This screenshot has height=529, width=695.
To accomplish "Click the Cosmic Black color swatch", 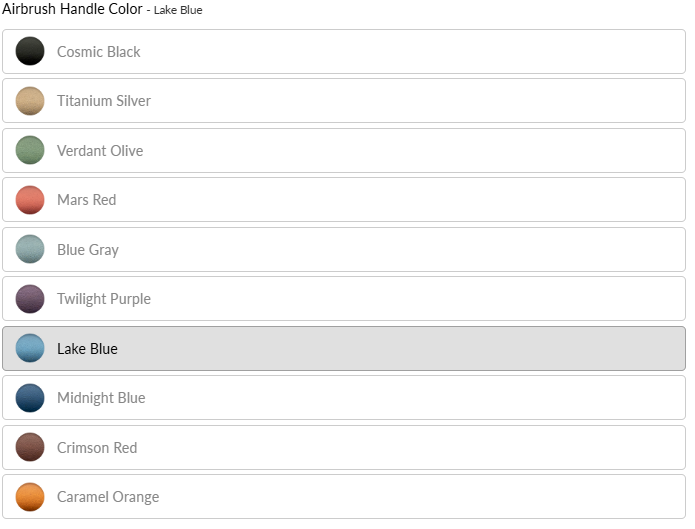I will pos(30,51).
